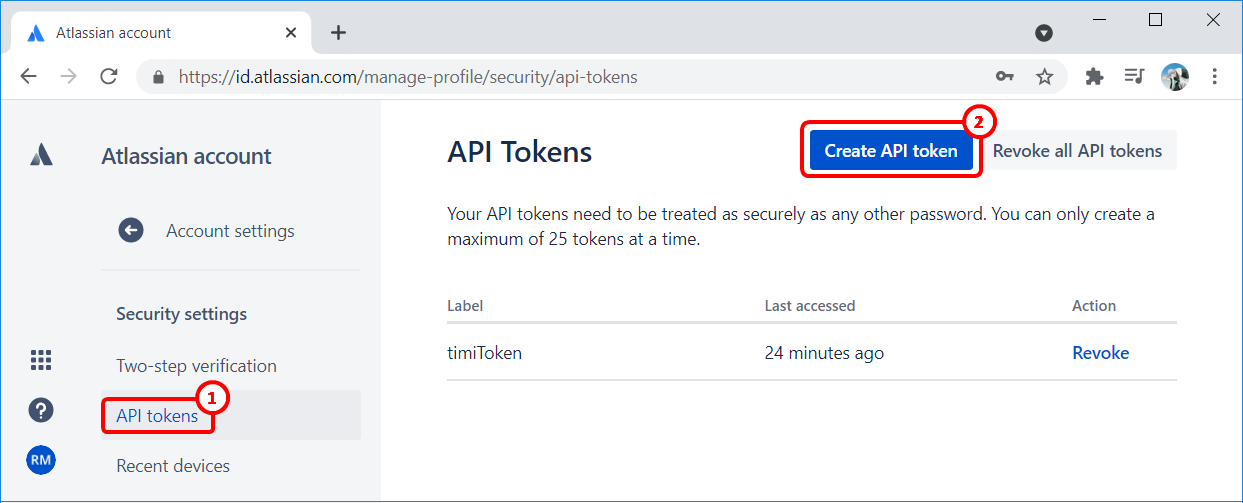The image size is (1243, 503).
Task: Click the browser forward arrow
Action: [68, 76]
